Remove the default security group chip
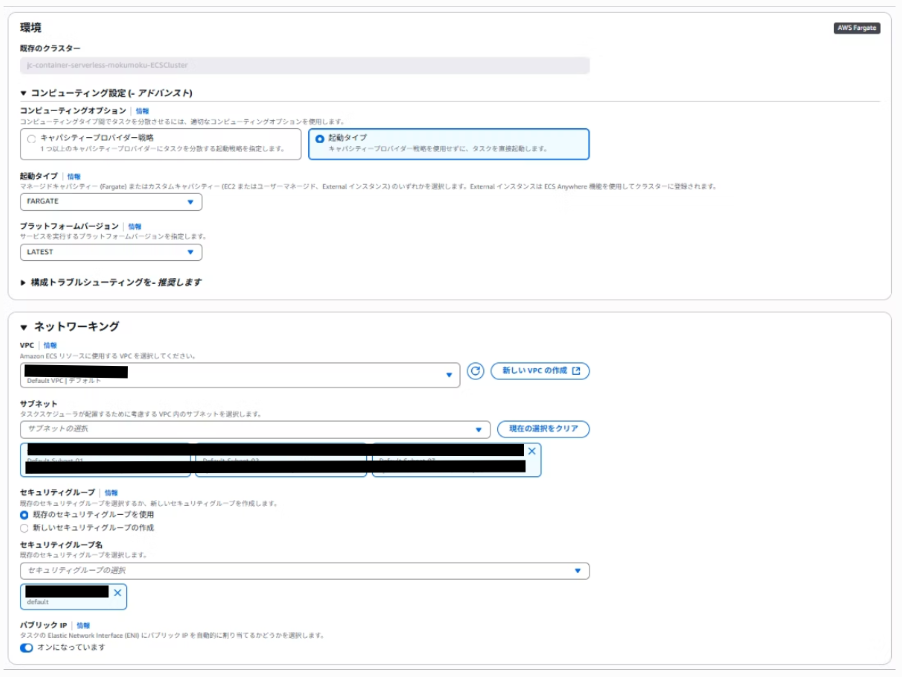This screenshot has width=902, height=677. click(x=117, y=592)
